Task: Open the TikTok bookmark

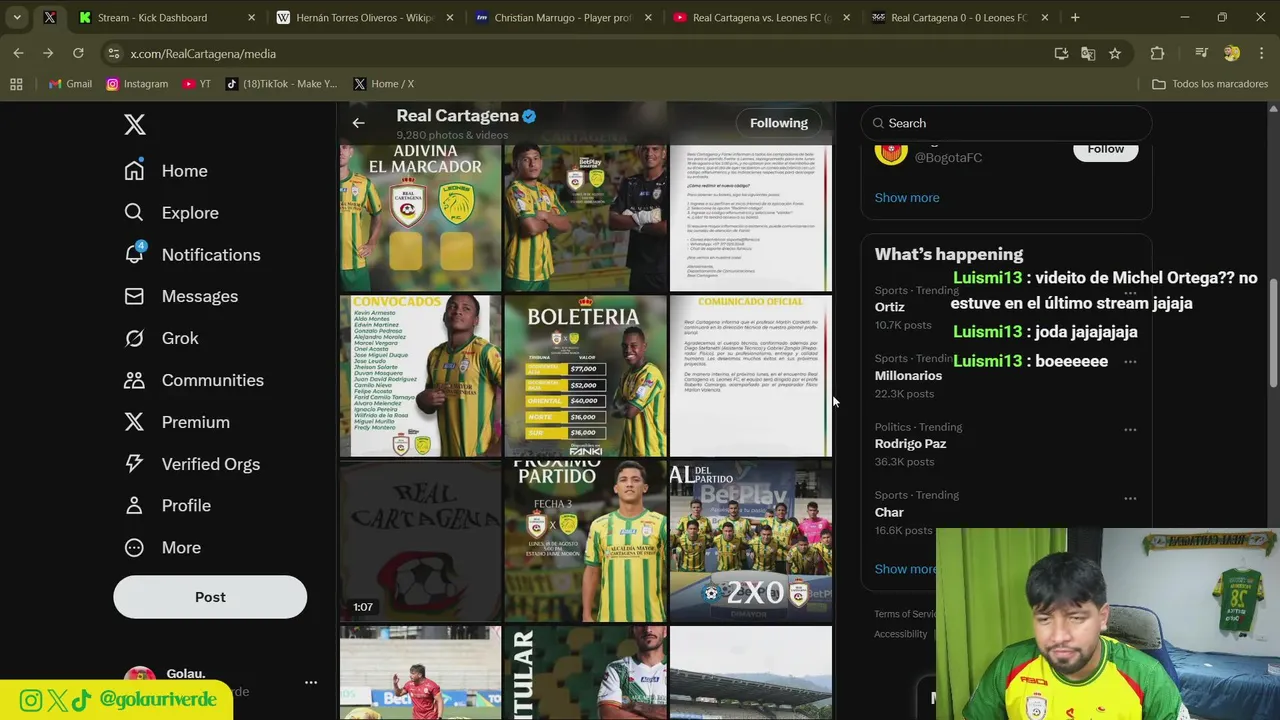Action: [x=282, y=84]
